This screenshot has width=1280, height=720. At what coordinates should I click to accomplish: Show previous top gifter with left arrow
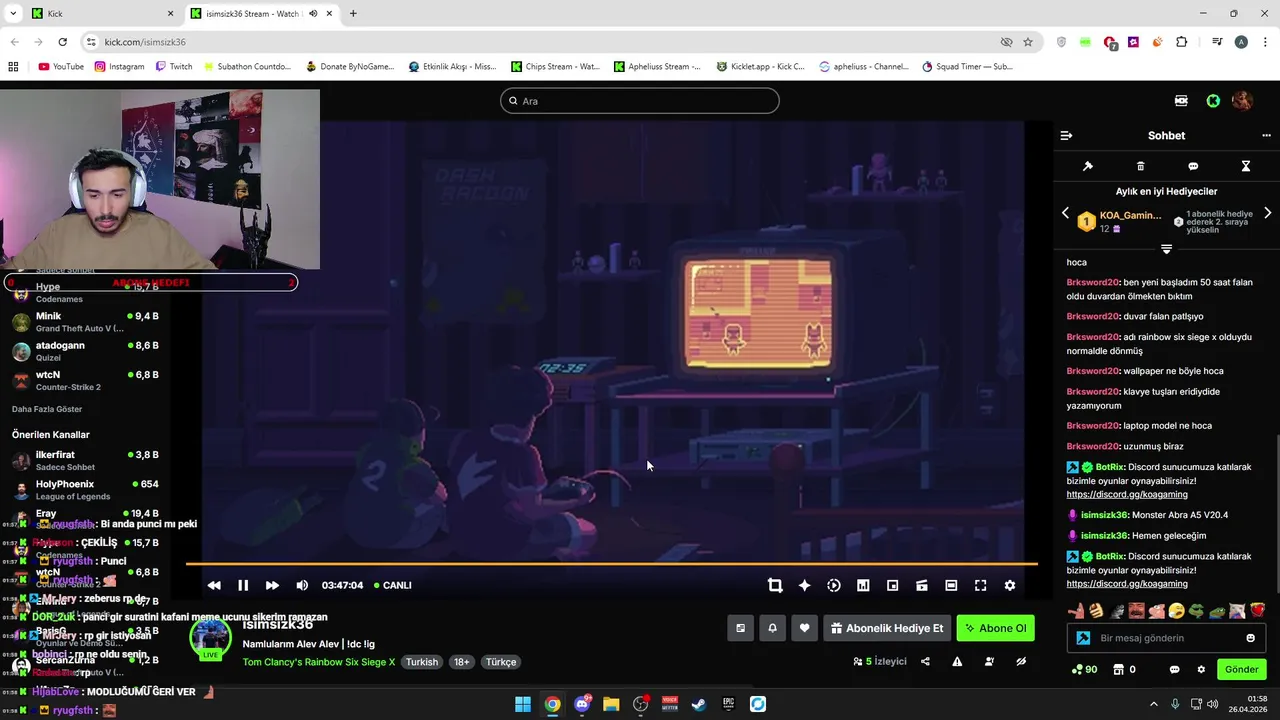click(x=1065, y=213)
